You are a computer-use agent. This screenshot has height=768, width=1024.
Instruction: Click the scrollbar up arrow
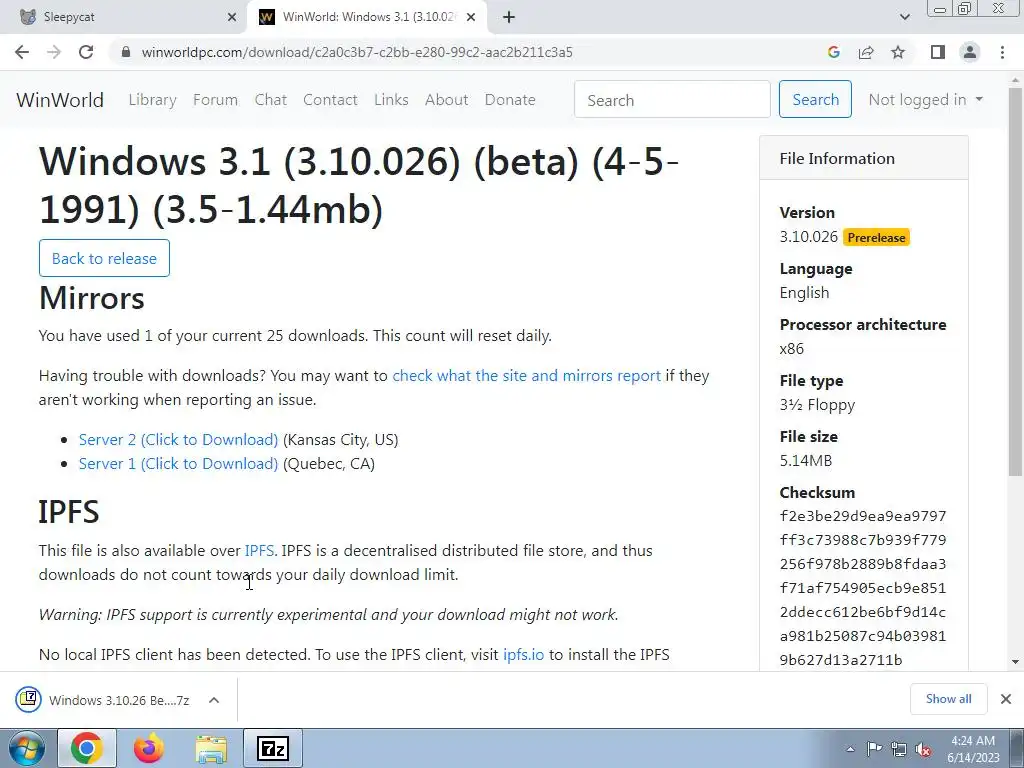(1015, 78)
